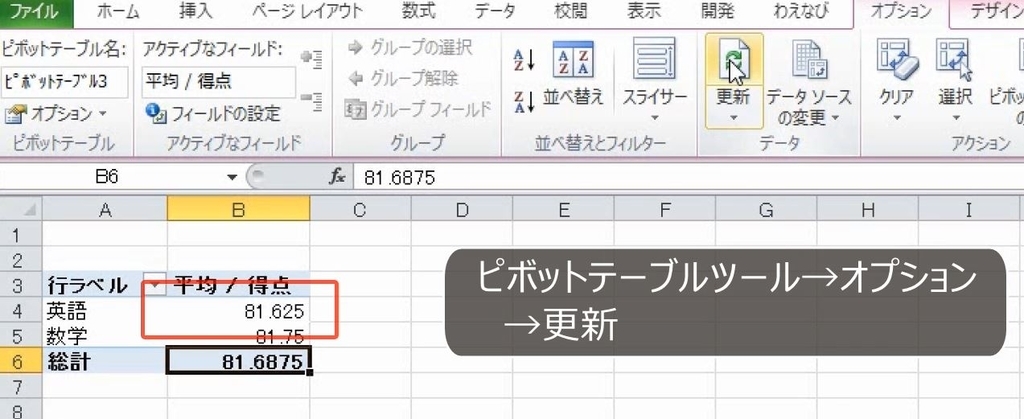This screenshot has height=419, width=1024.
Task: Click the fx insert function icon
Action: click(337, 177)
